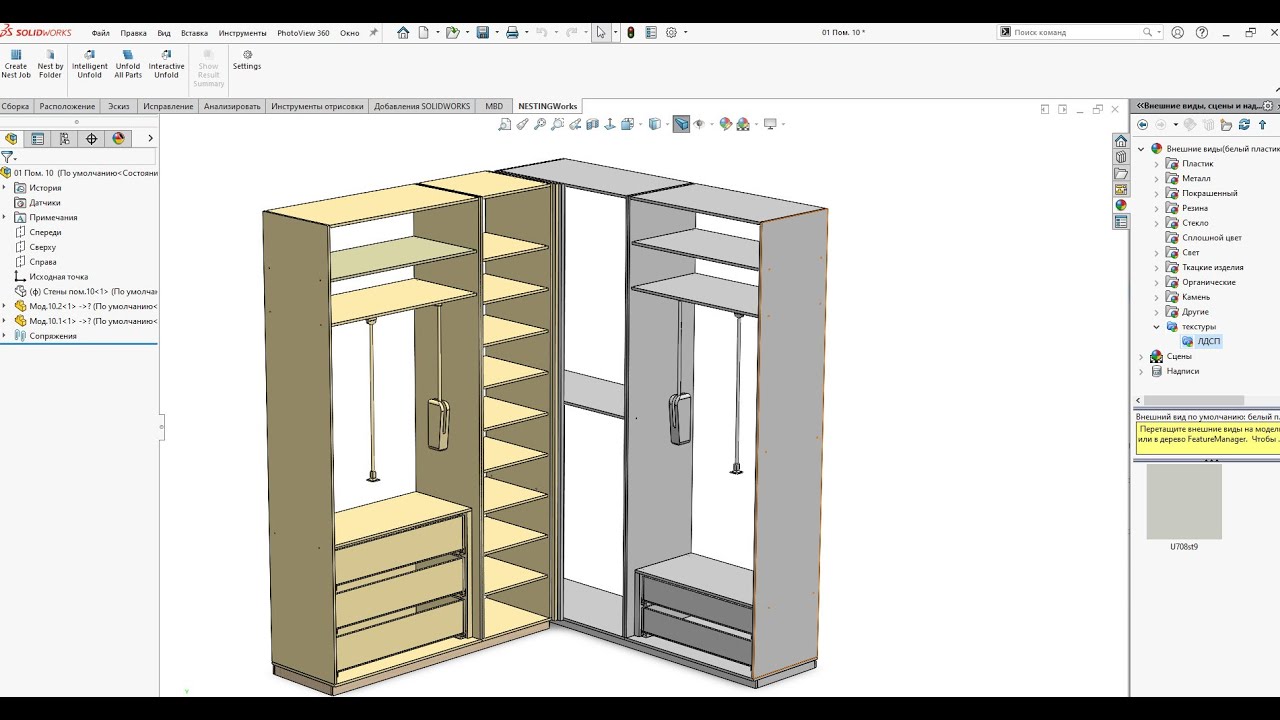Click the Back arrow in Appearances pane
Image resolution: width=1280 pixels, height=720 pixels.
coord(1142,125)
